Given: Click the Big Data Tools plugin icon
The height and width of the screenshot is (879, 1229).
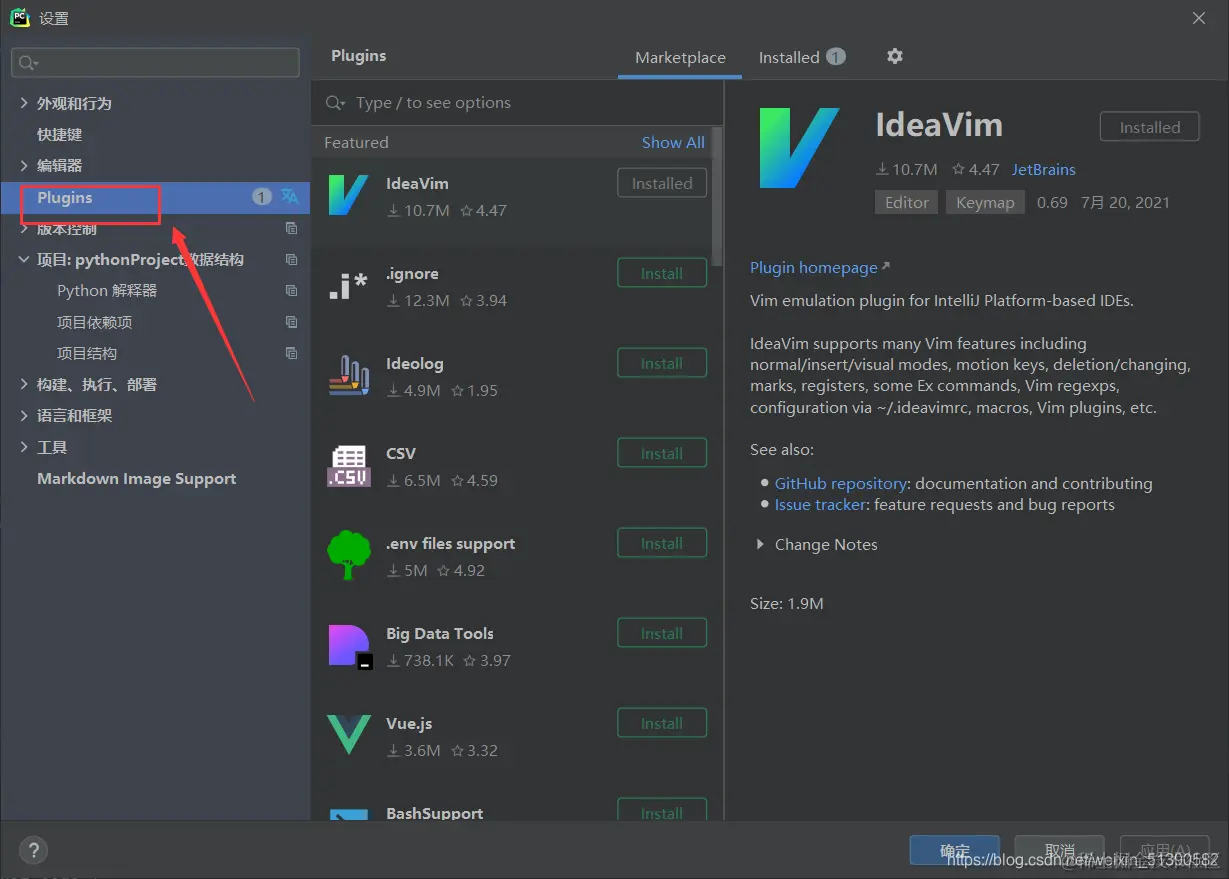Looking at the screenshot, I should coord(349,646).
